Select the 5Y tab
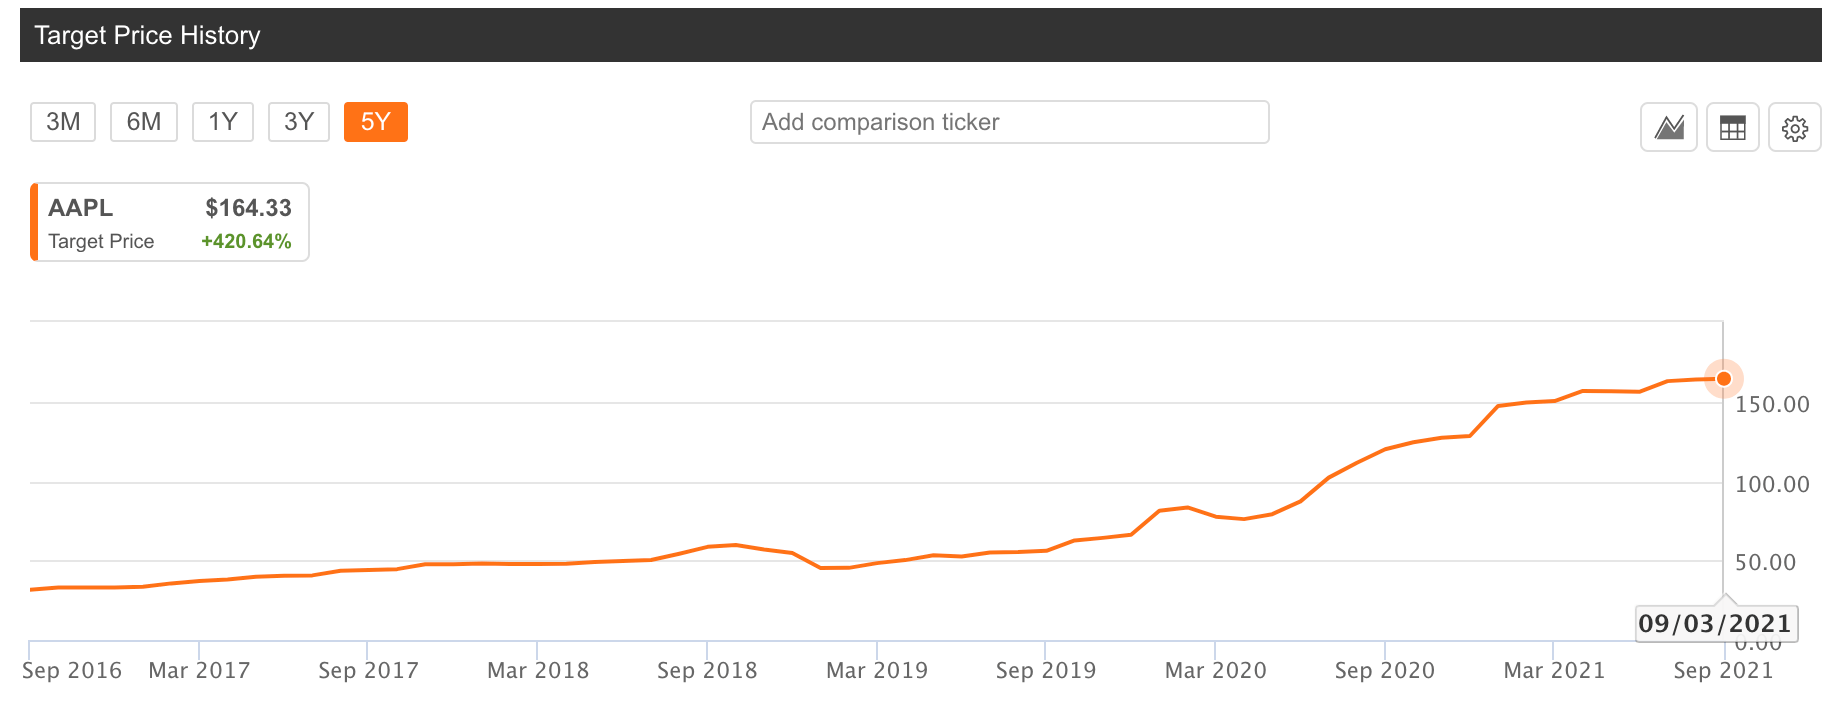 375,121
